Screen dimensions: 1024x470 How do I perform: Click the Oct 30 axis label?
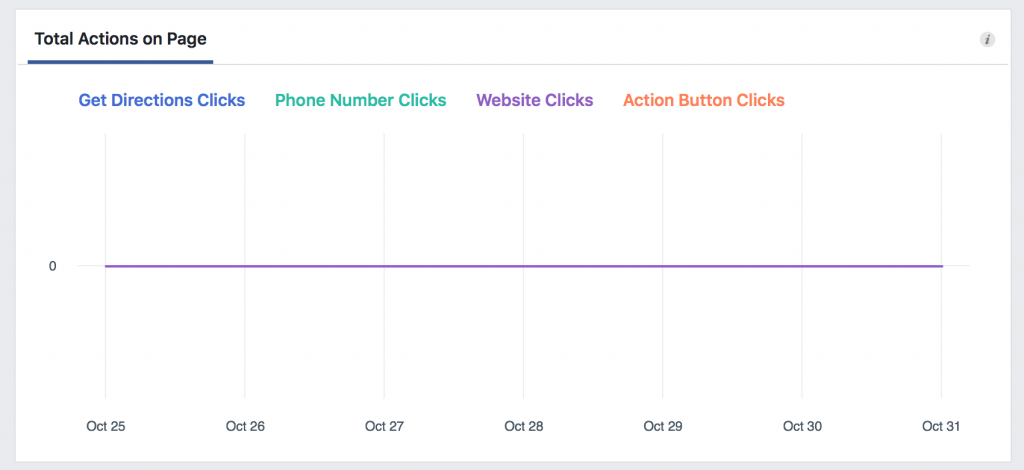(x=802, y=426)
